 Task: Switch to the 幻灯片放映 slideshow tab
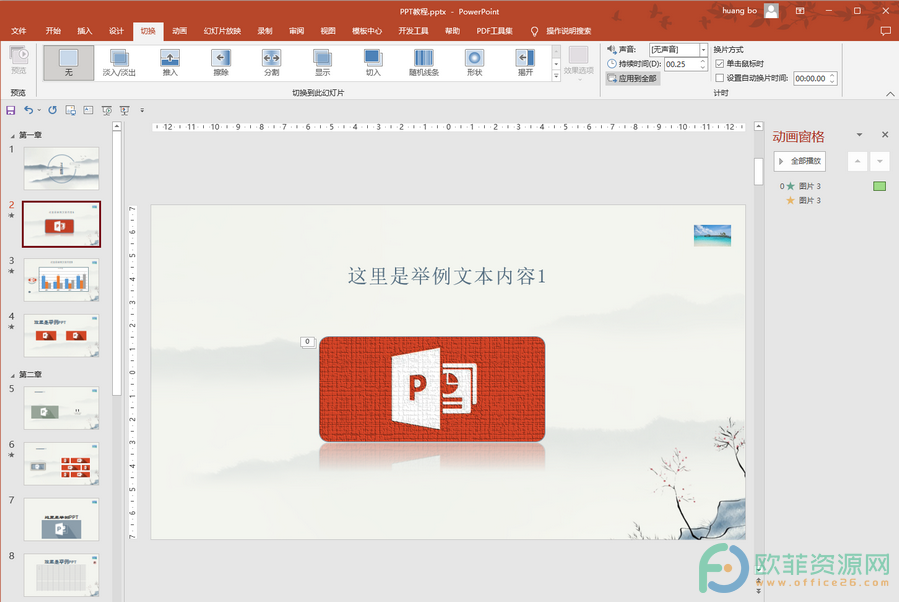pyautogui.click(x=222, y=31)
